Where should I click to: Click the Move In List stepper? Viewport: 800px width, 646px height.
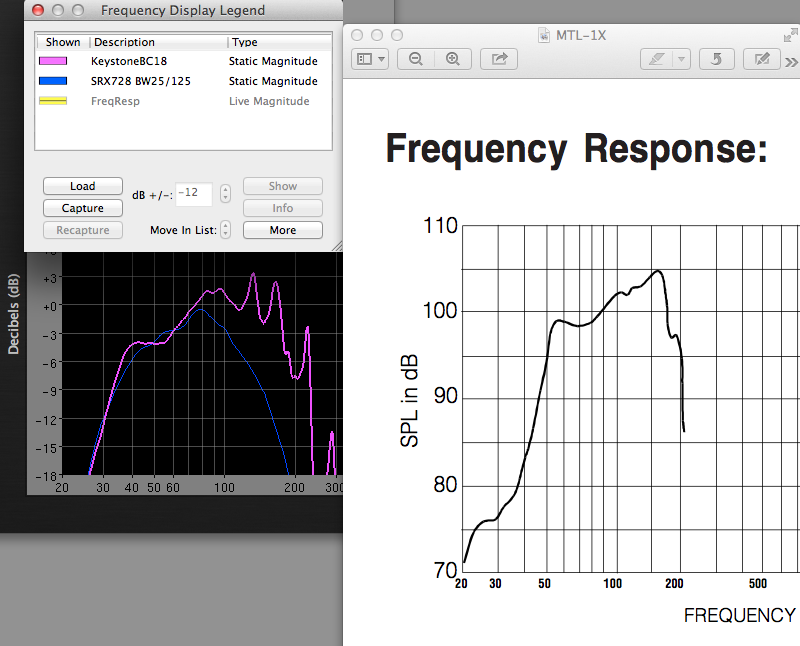pos(225,230)
